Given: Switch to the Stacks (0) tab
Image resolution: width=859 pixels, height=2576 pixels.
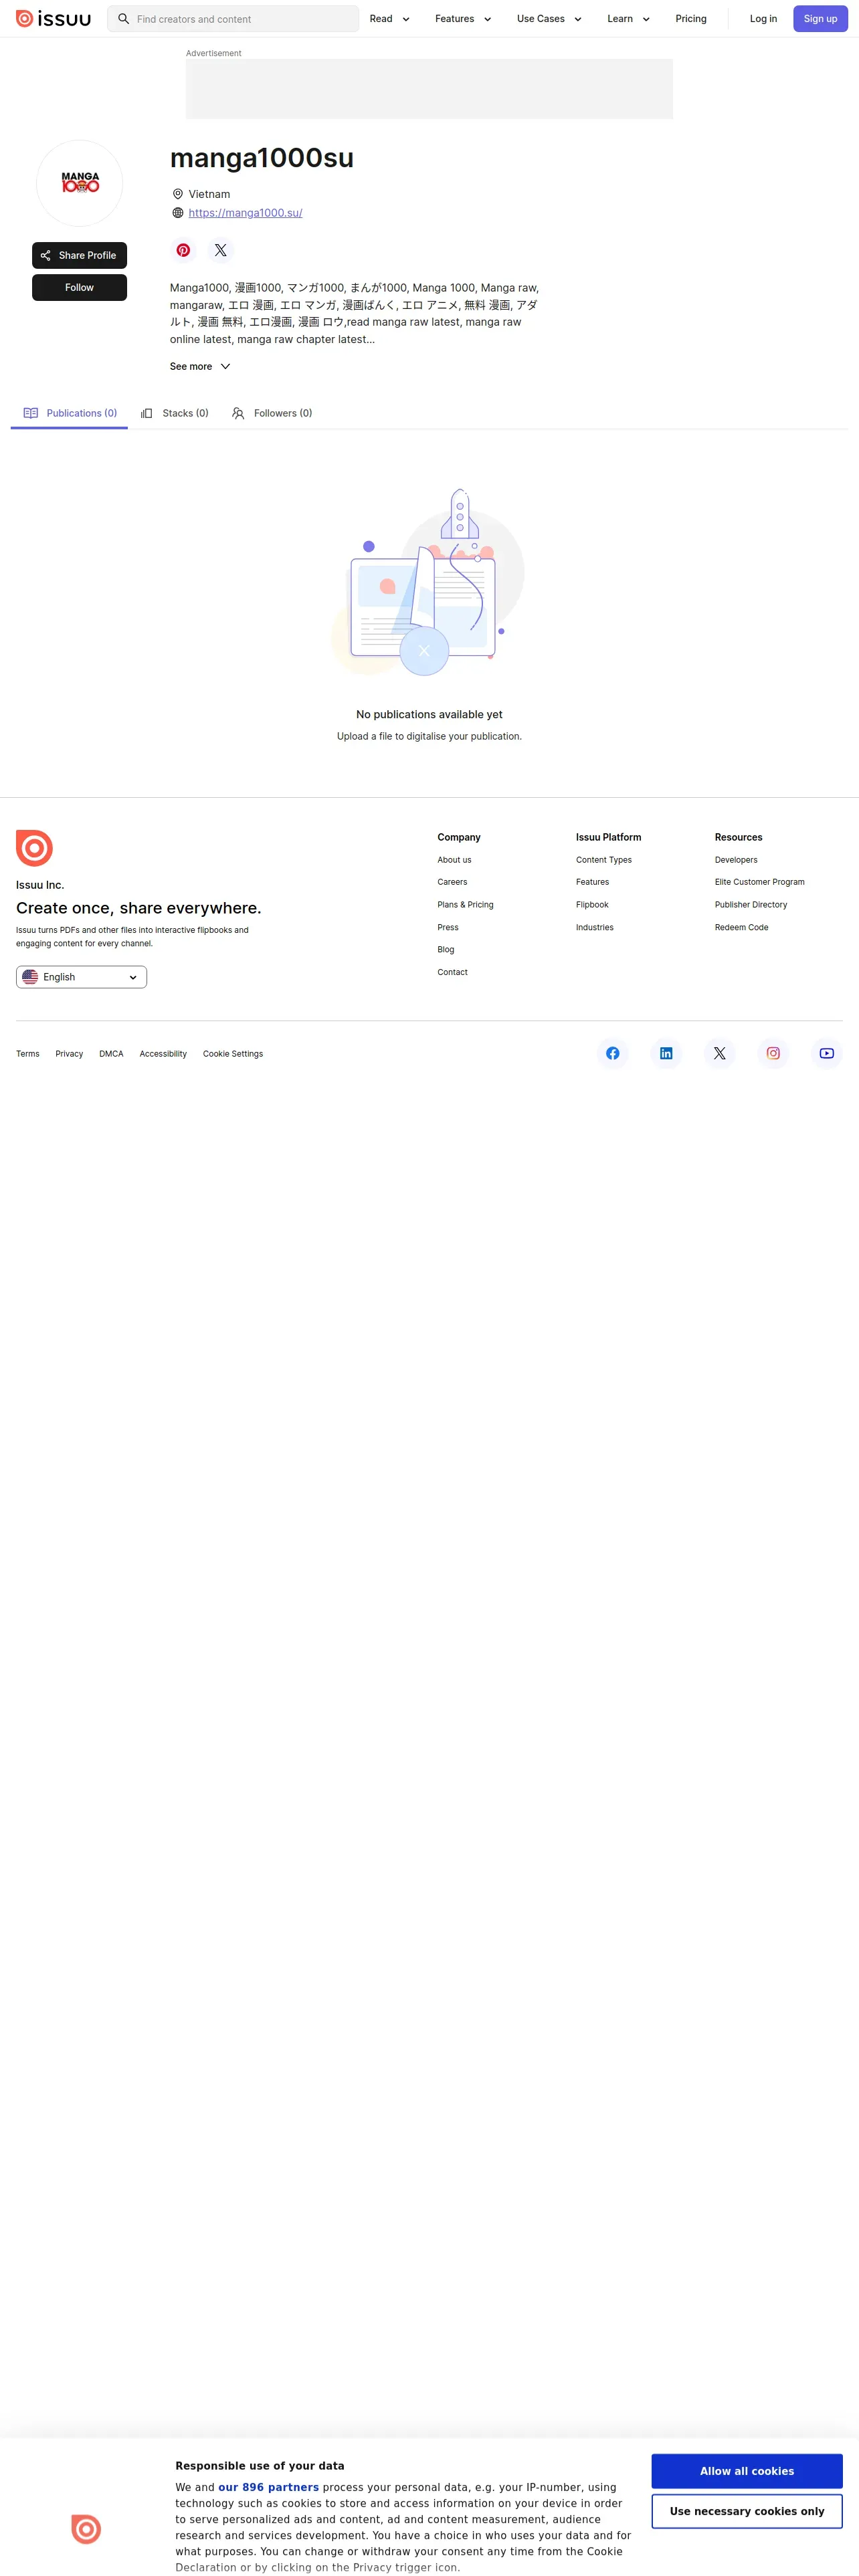Looking at the screenshot, I should point(174,413).
